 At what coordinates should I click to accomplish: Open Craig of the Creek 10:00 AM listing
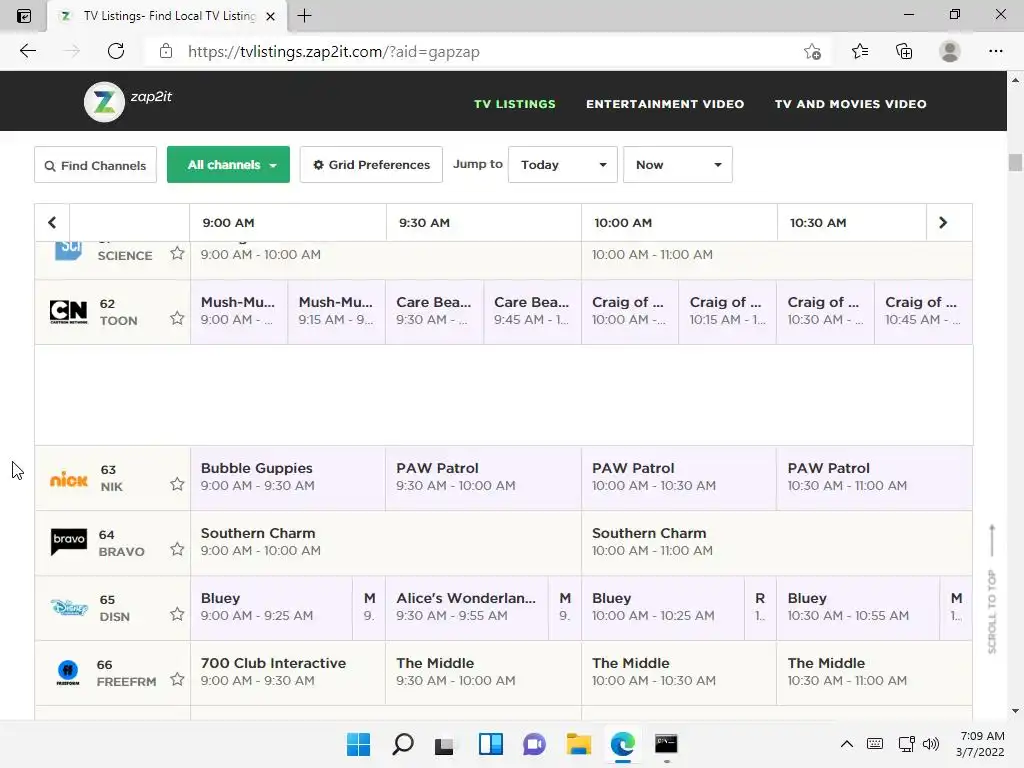coord(630,312)
